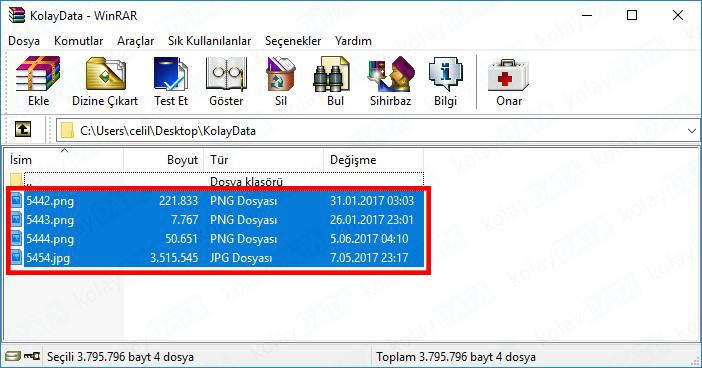Click the key password icon in status bar
Screen dimensions: 702x368
tap(32, 356)
